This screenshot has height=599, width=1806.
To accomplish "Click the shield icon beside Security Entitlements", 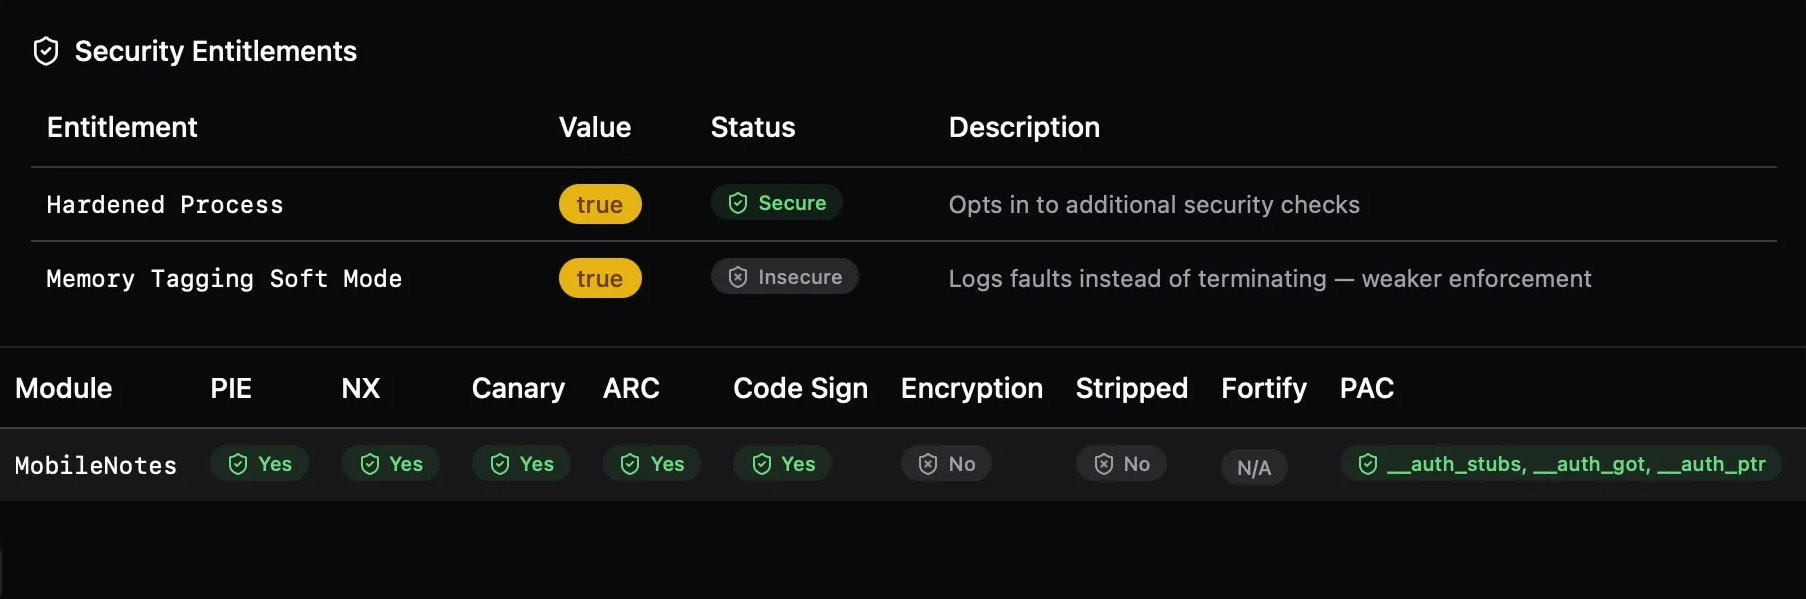I will tap(46, 50).
